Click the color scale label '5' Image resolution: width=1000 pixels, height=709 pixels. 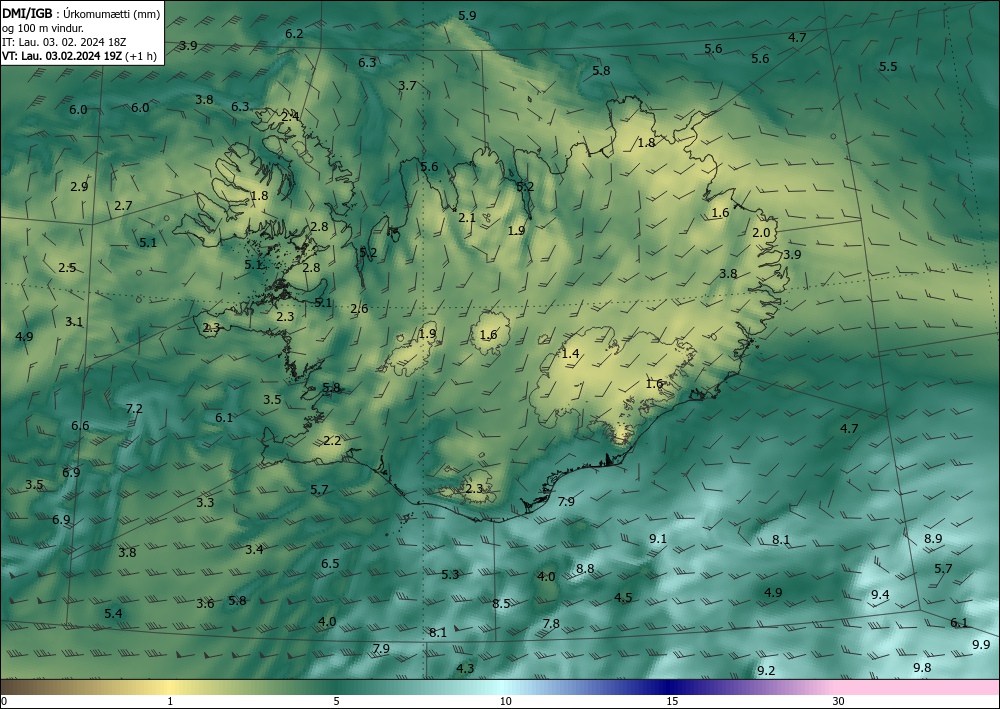336,701
